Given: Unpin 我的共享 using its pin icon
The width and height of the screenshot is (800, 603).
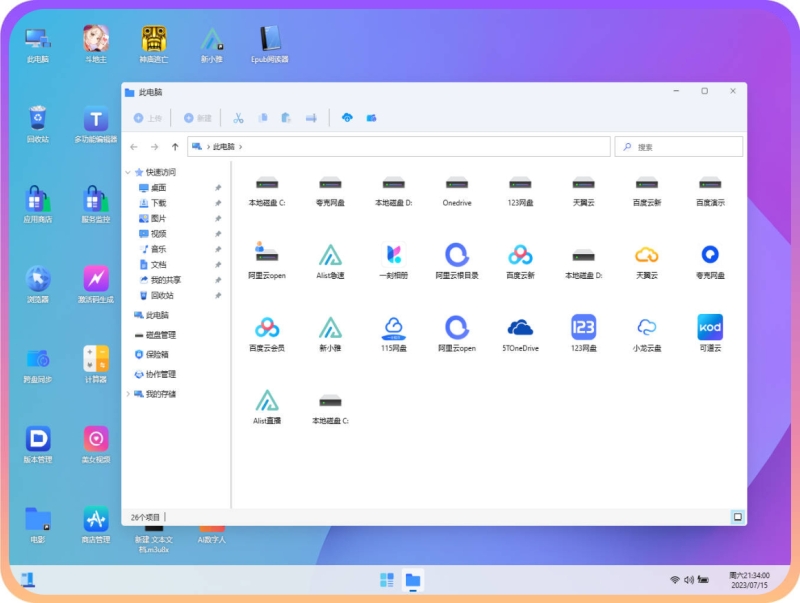Looking at the screenshot, I should tap(218, 280).
